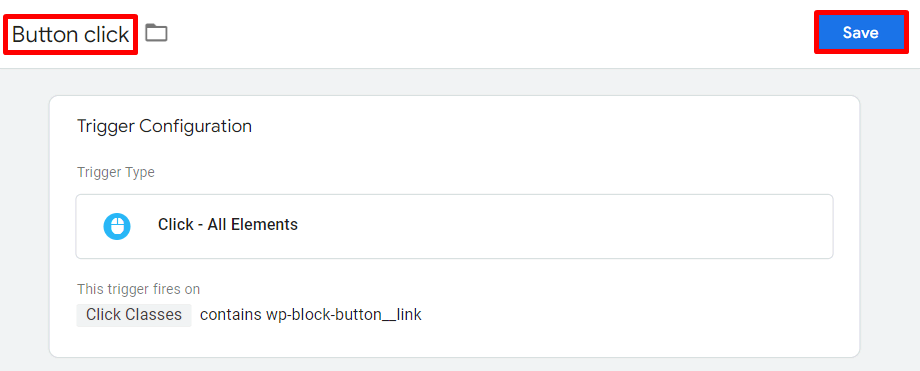
Task: Click the word click in the title
Action: pos(106,35)
